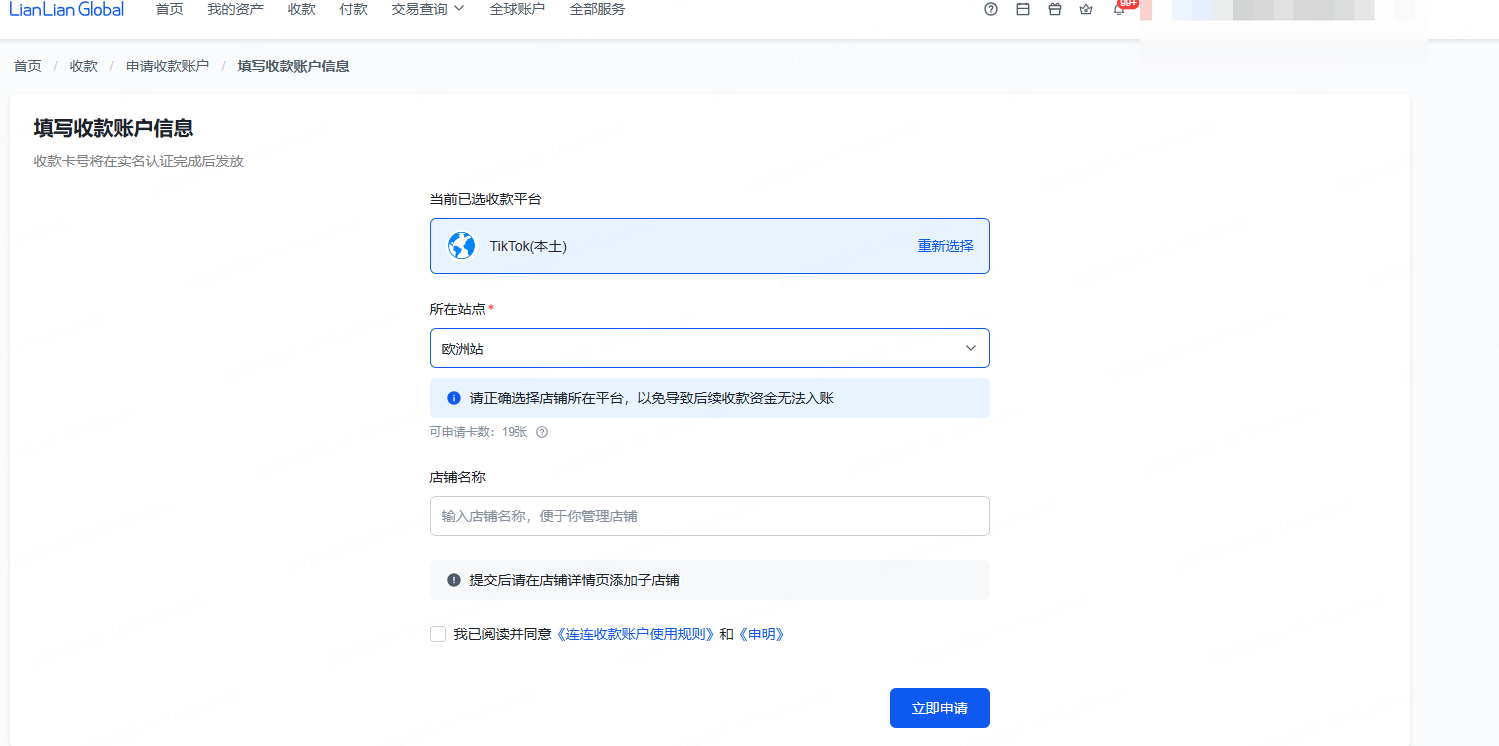Image resolution: width=1499 pixels, height=746 pixels.
Task: Go to the 首页 nav item
Action: [x=170, y=9]
